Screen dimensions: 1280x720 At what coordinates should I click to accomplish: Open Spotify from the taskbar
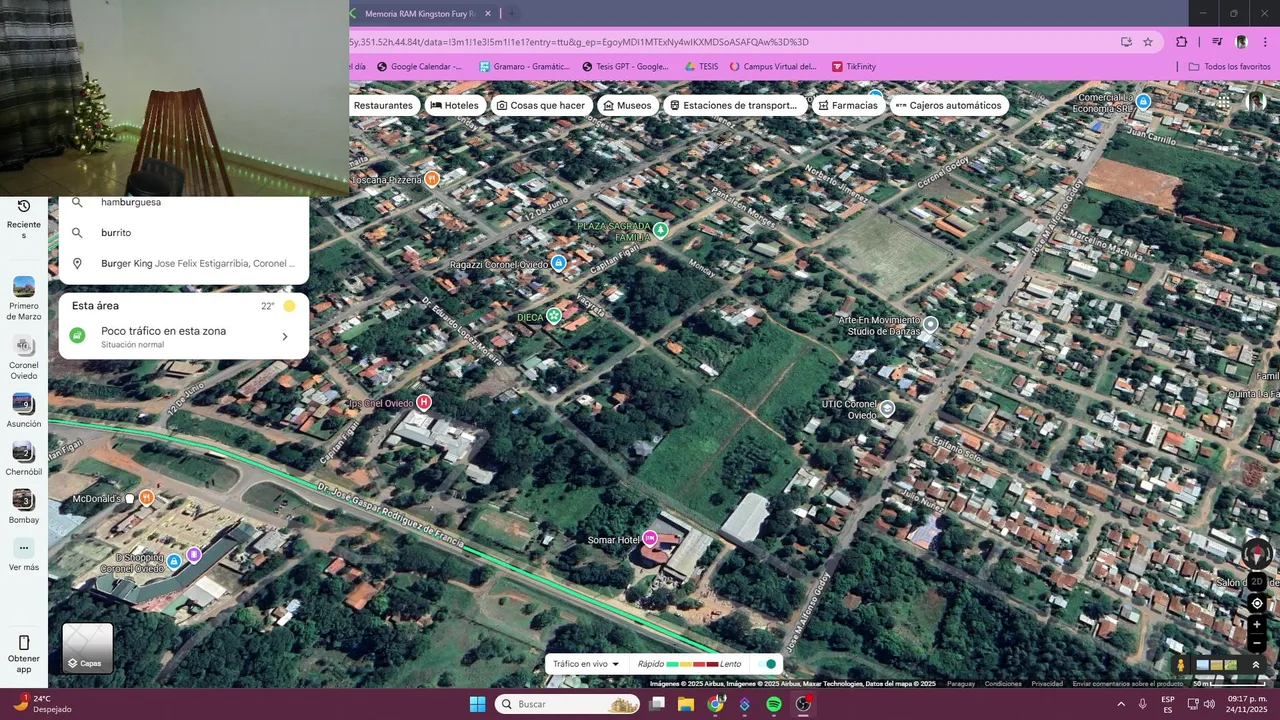pos(773,704)
